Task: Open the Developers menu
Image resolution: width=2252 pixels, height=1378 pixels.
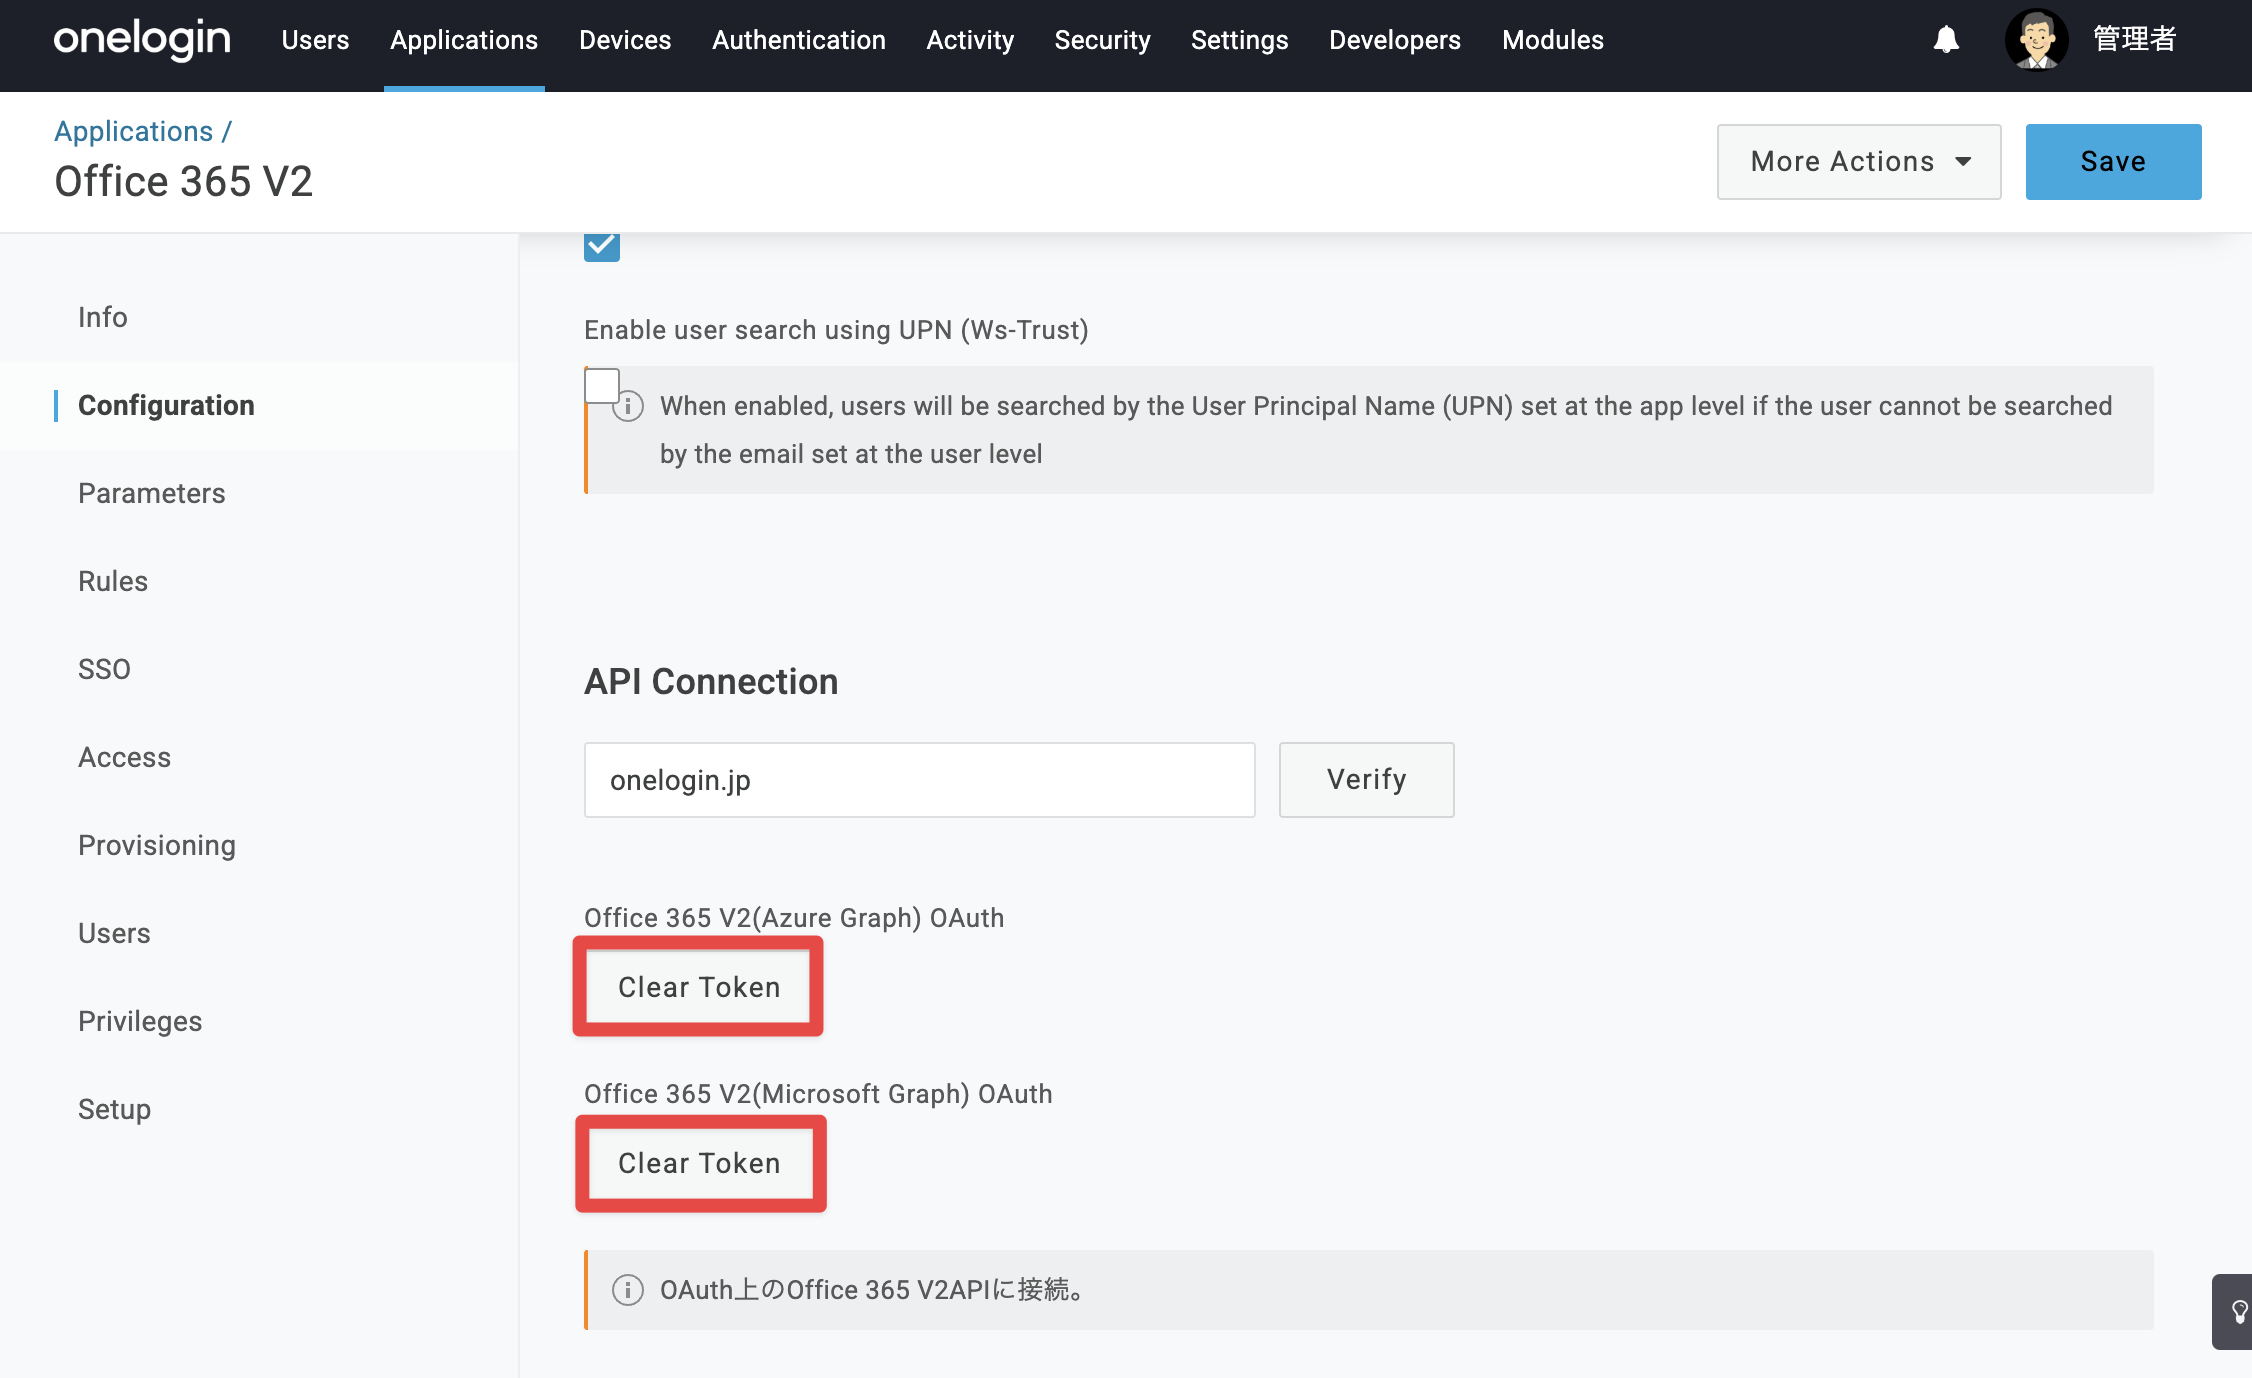Action: coord(1395,40)
